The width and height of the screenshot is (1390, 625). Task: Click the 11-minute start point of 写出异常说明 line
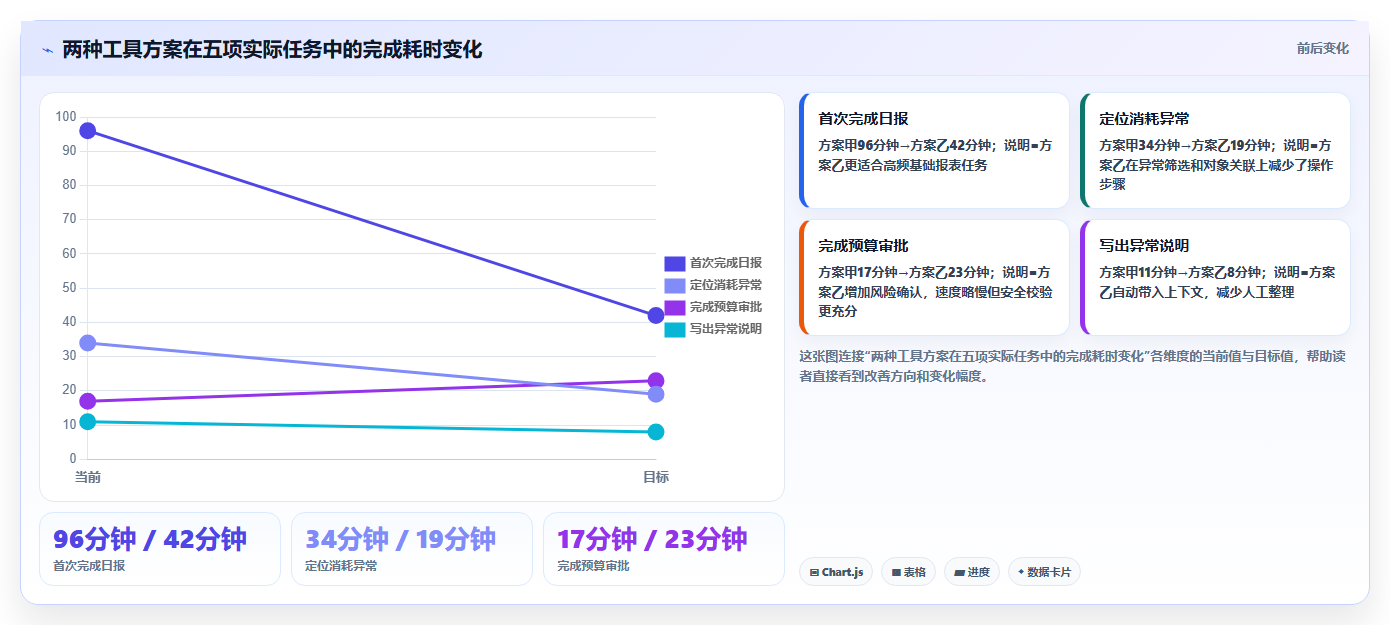(x=88, y=422)
